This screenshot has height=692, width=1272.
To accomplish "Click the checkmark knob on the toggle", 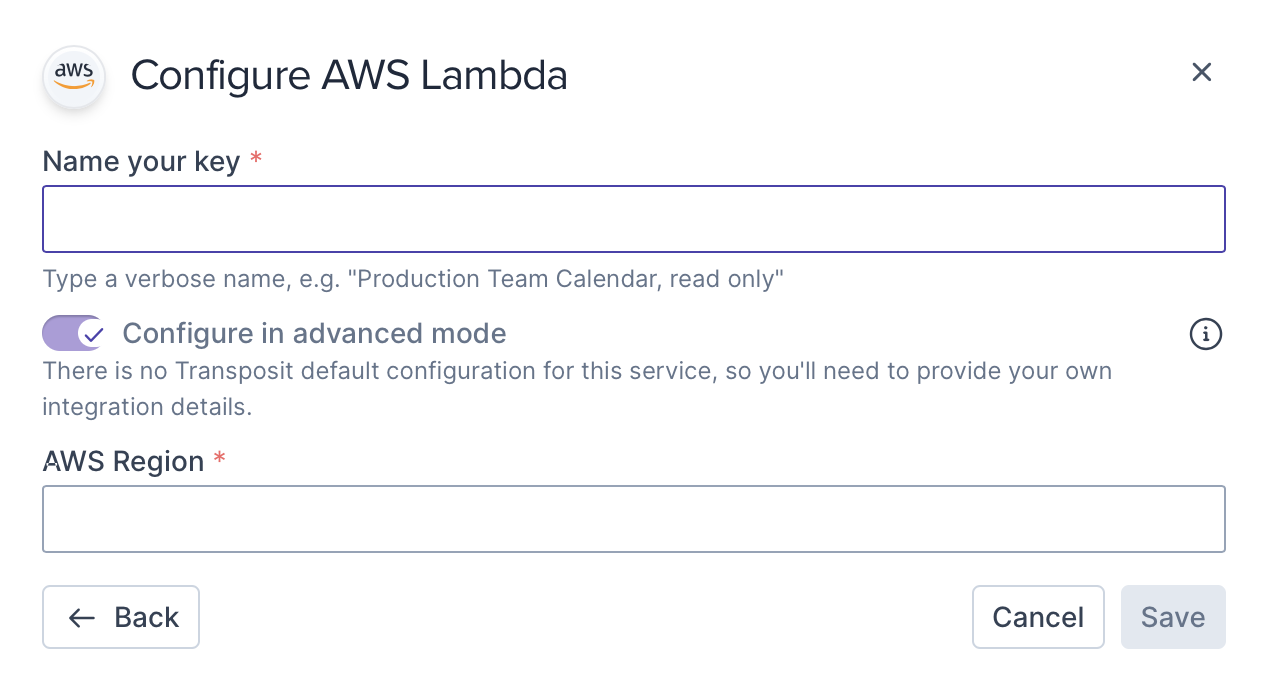I will (x=92, y=334).
